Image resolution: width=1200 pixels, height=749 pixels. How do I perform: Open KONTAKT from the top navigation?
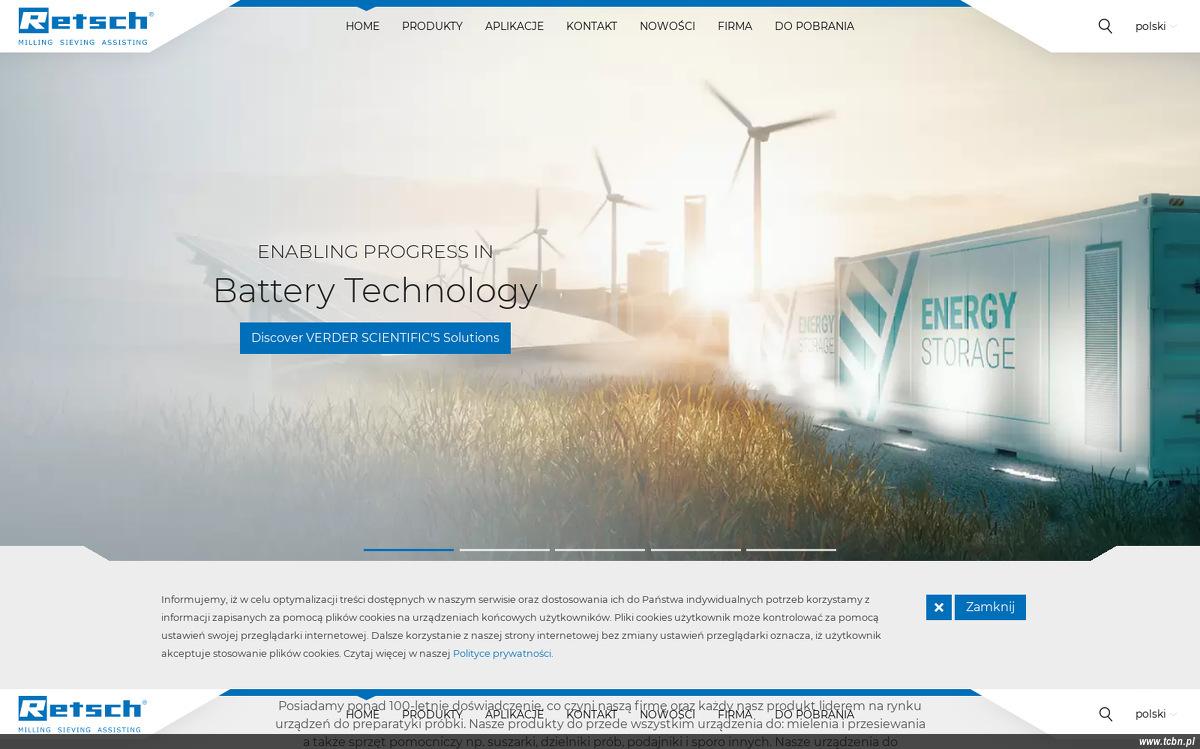point(592,26)
